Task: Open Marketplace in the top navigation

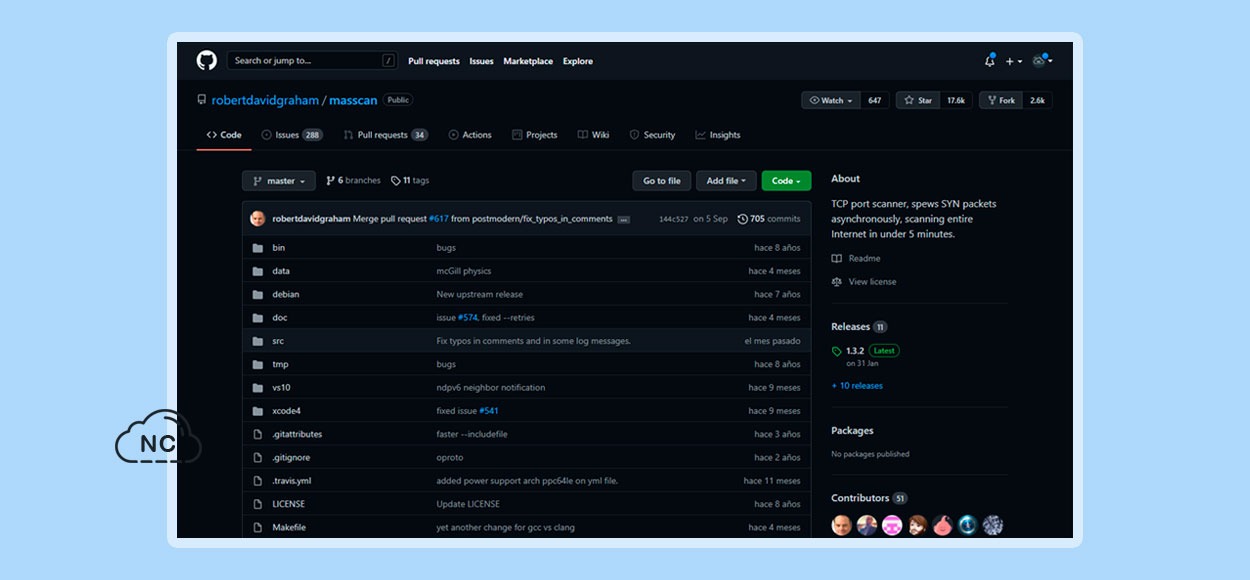Action: (528, 61)
